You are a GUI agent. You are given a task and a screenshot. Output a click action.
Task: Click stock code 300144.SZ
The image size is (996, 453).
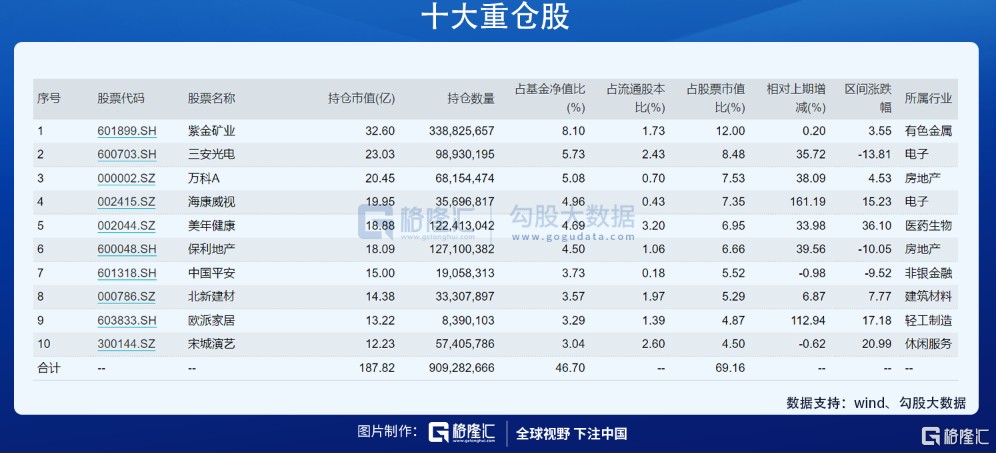[127, 344]
